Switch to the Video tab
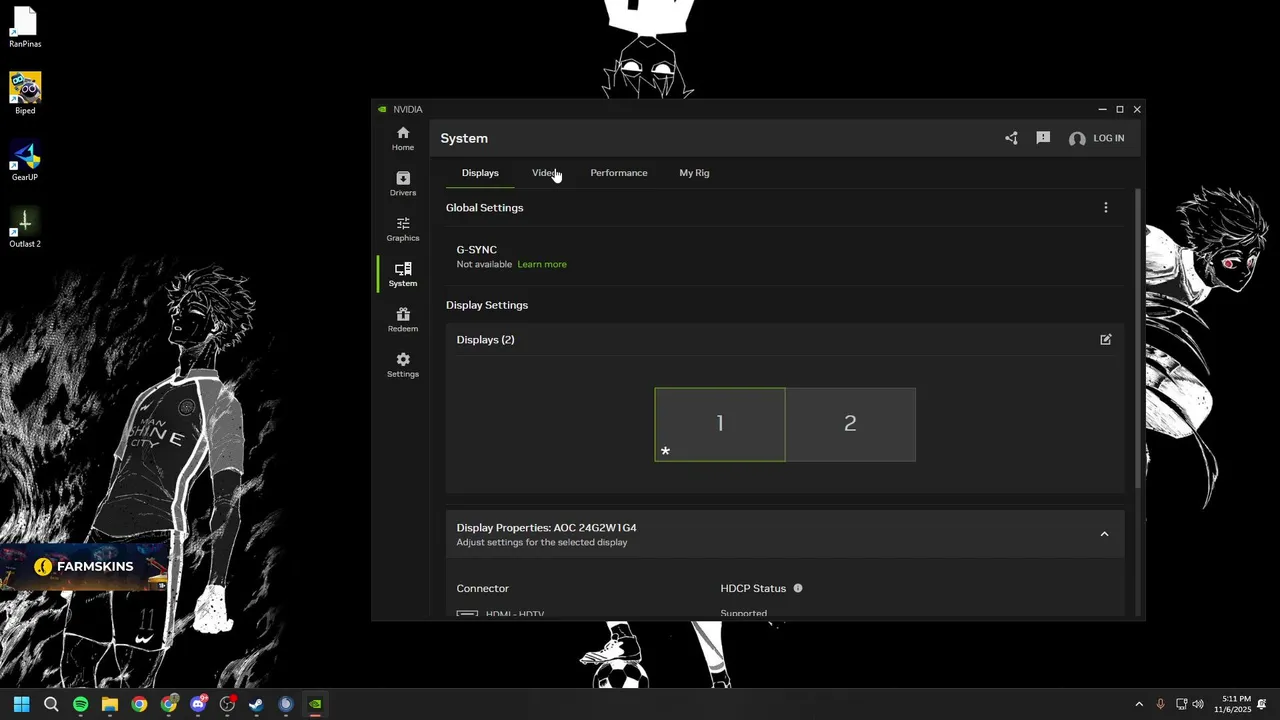1280x720 pixels. [545, 173]
